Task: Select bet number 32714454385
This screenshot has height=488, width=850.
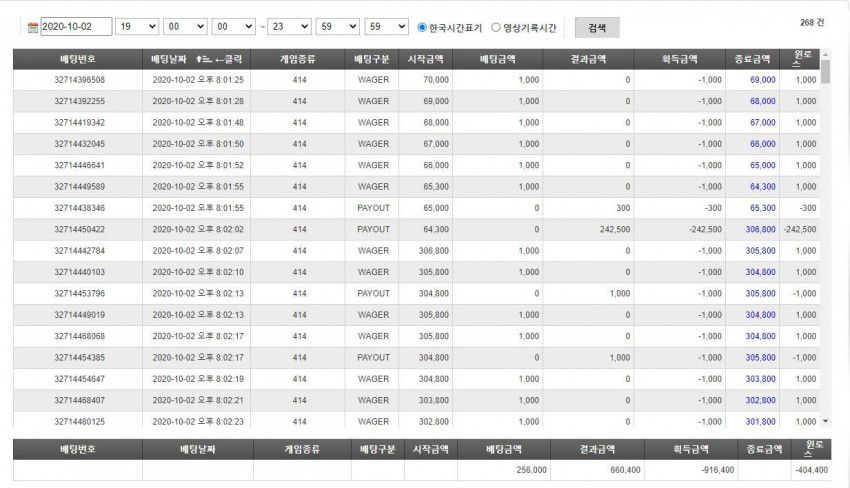Action: point(80,357)
